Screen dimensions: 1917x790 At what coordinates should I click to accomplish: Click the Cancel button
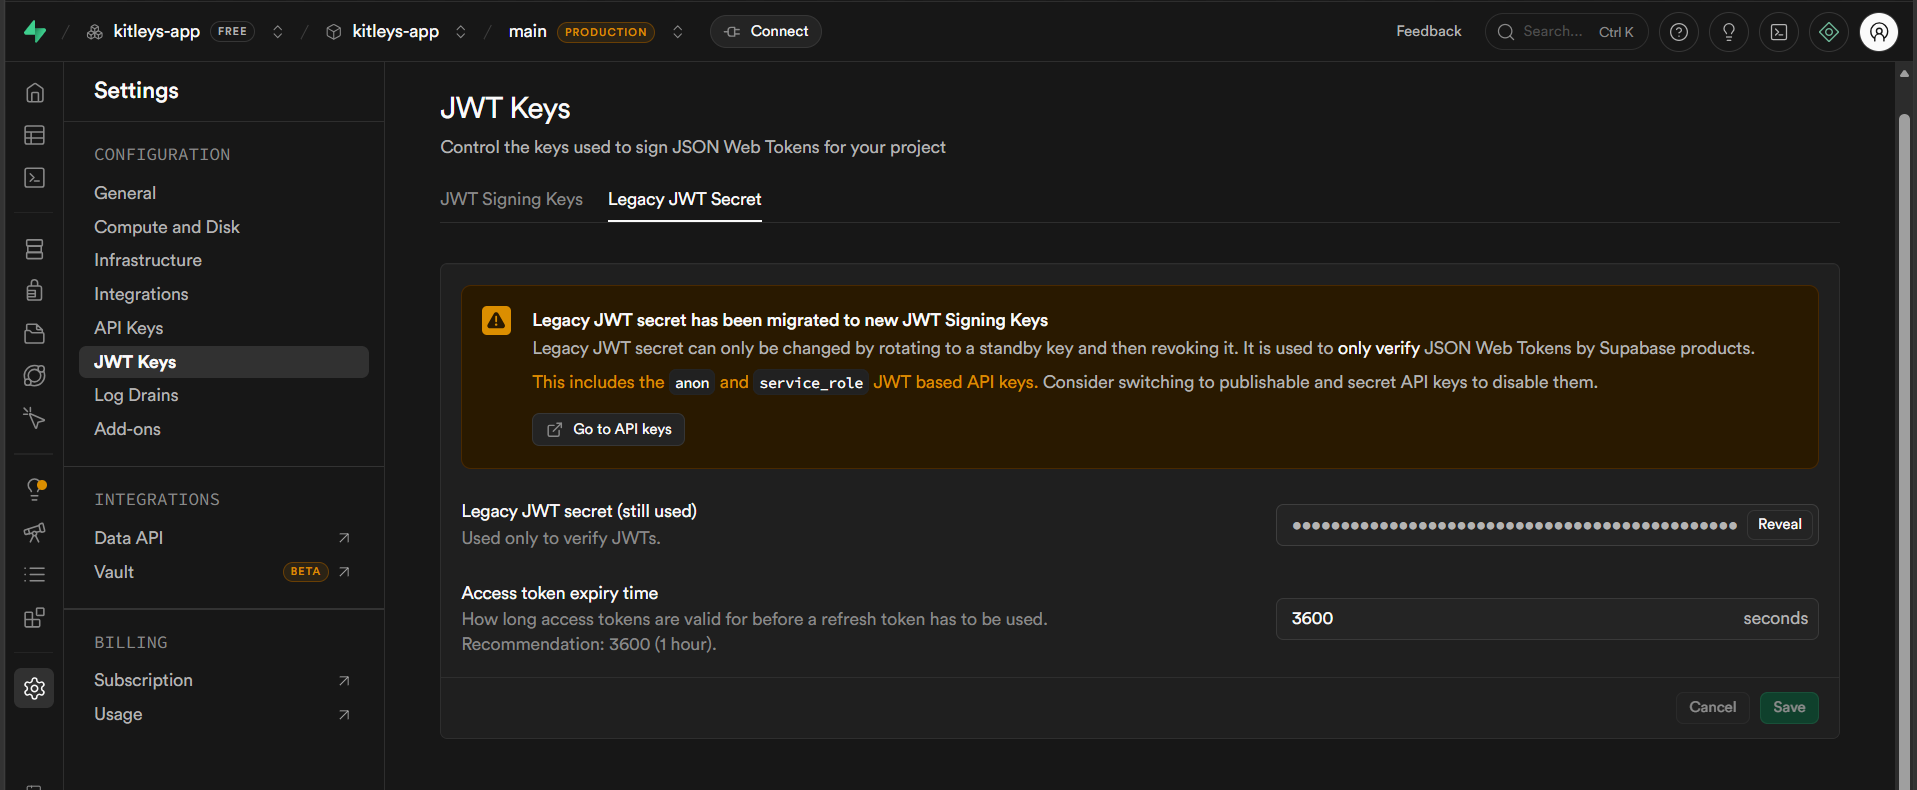(1712, 708)
